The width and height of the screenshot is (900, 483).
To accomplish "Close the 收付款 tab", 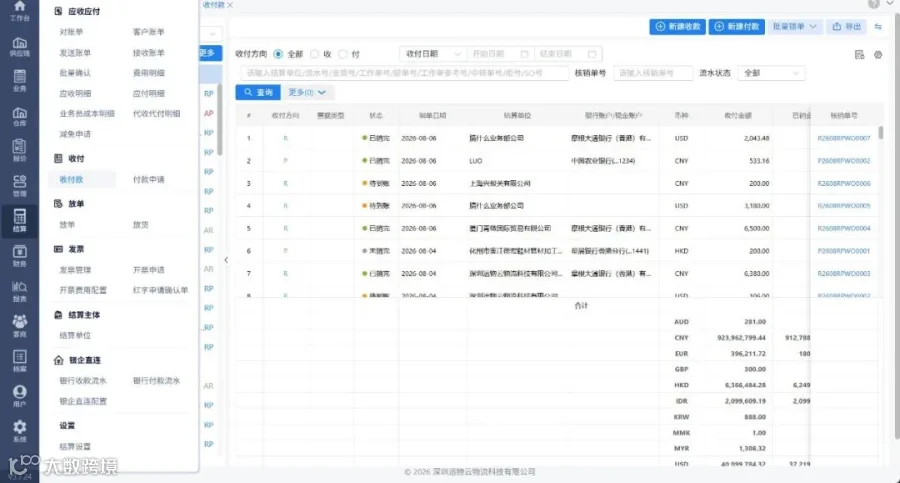I will click(230, 5).
